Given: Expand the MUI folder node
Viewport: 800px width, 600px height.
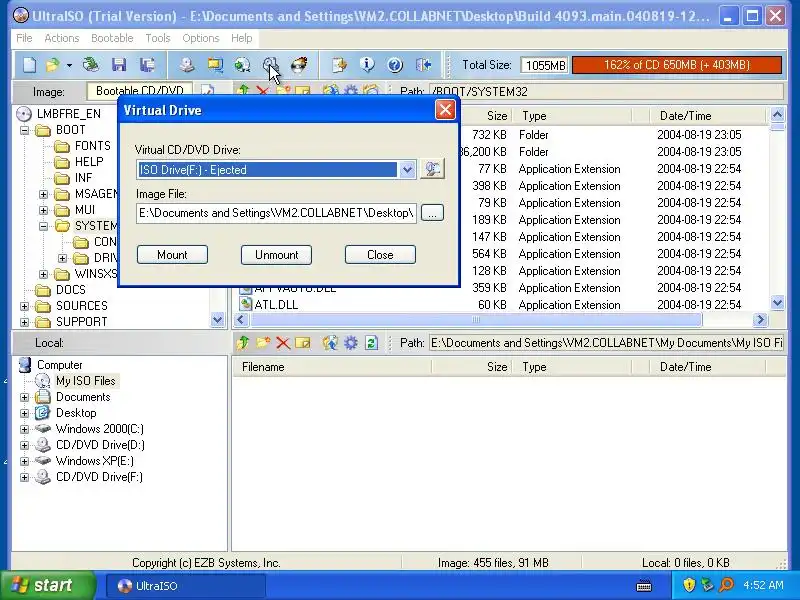Looking at the screenshot, I should point(43,210).
